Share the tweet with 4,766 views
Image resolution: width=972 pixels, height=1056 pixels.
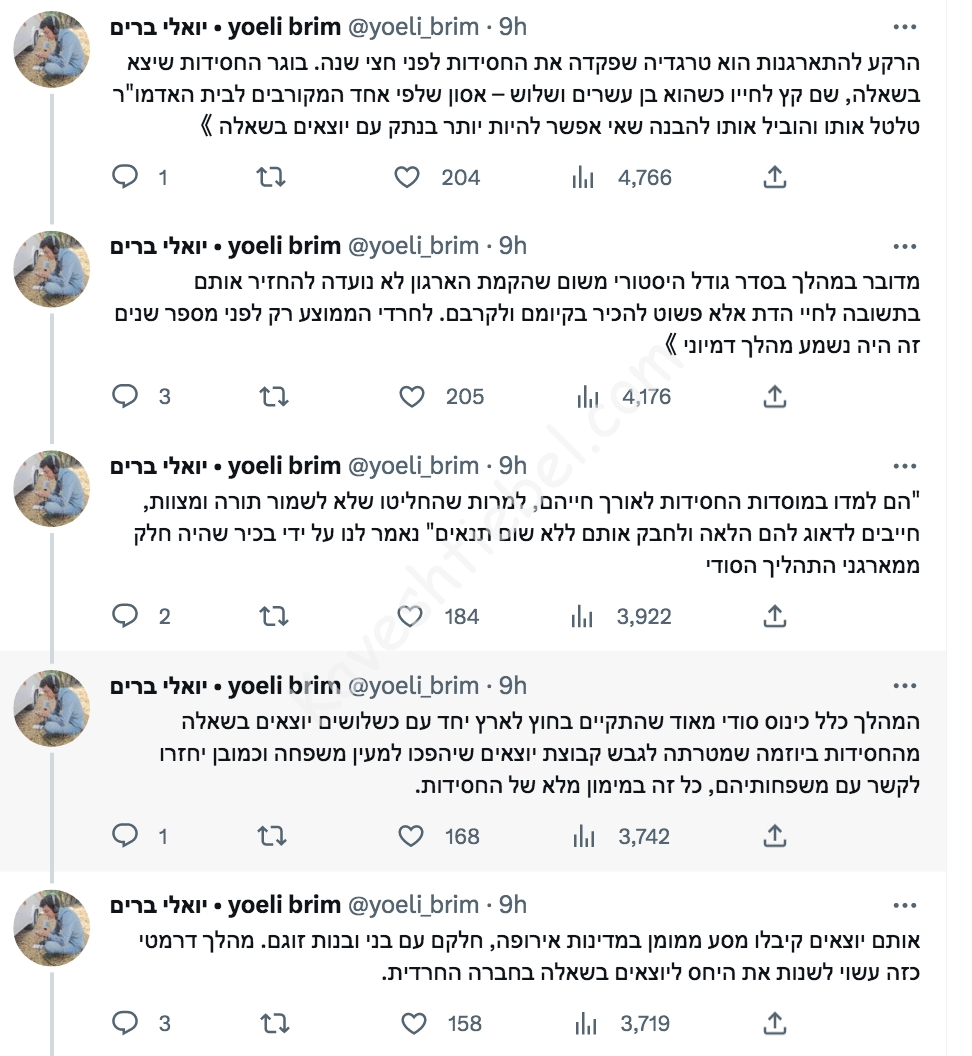pyautogui.click(x=774, y=178)
